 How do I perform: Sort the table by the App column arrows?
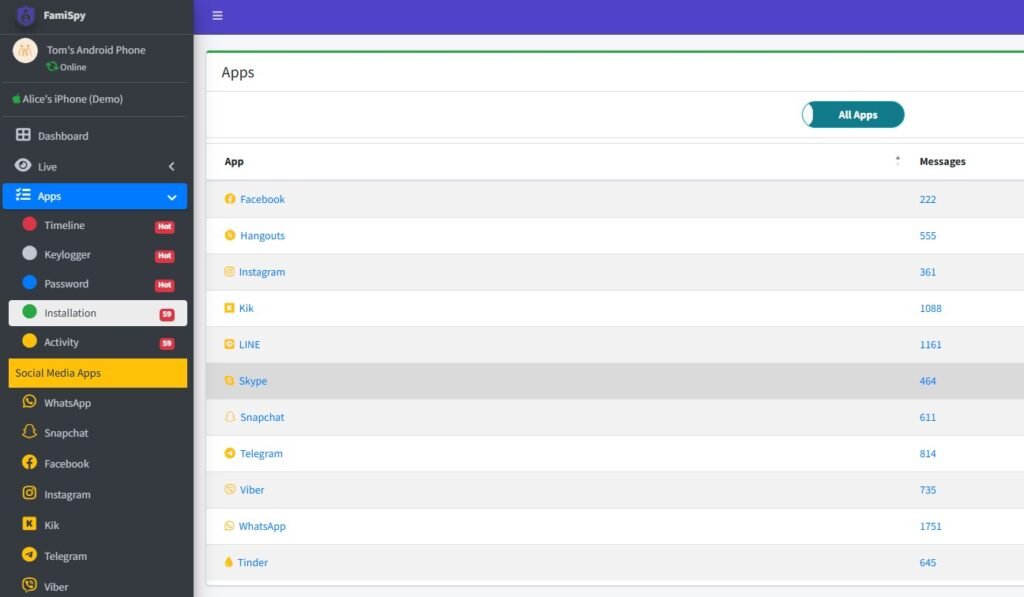point(898,161)
